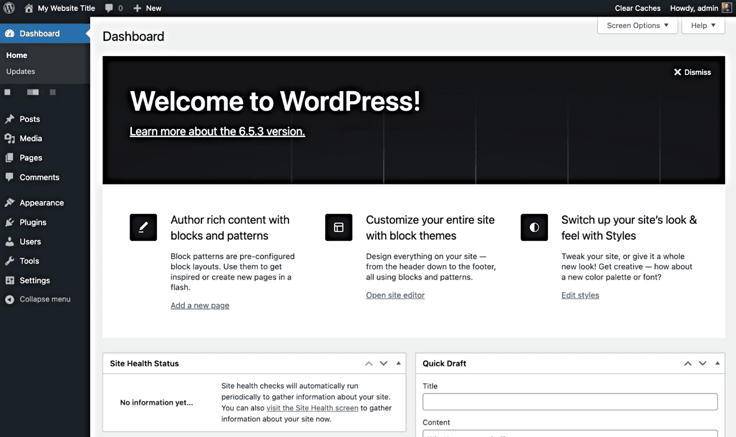This screenshot has width=736, height=437.
Task: Click the home icon beside My Website Title
Action: pyautogui.click(x=29, y=8)
